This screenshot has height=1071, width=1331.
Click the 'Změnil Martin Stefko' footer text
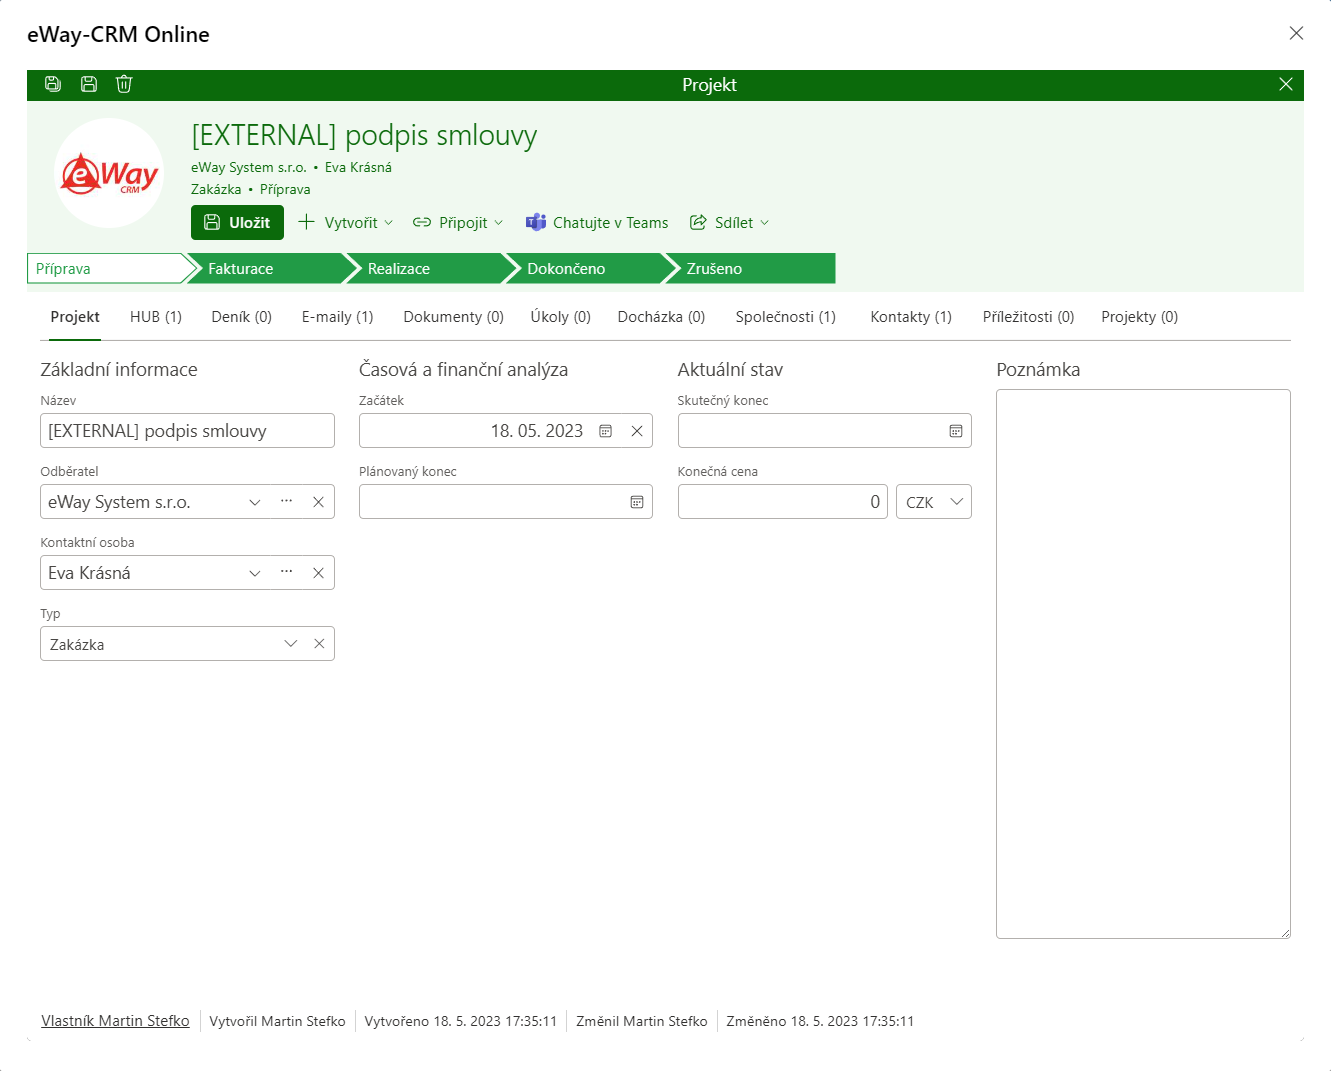click(641, 1021)
